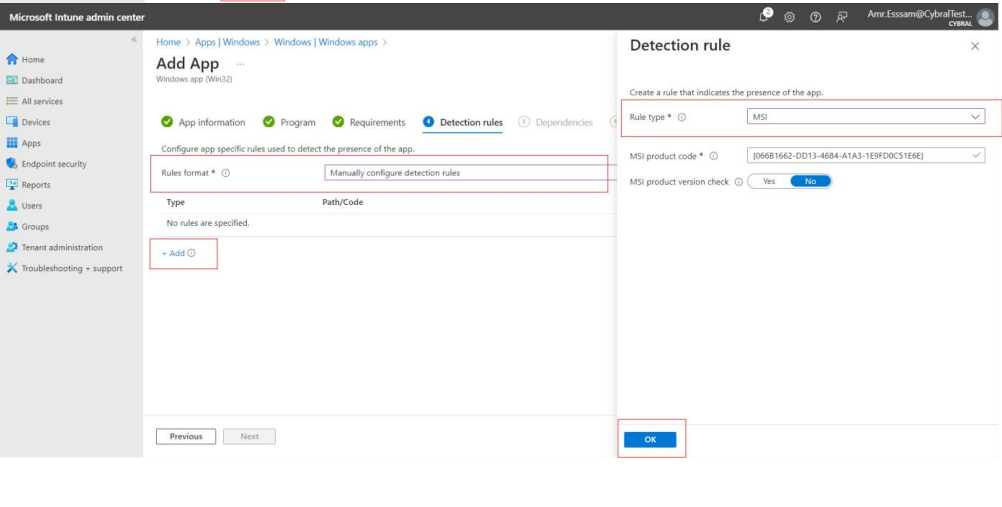This screenshot has width=1002, height=507.
Task: Click OK to save detection rule
Action: 650,439
